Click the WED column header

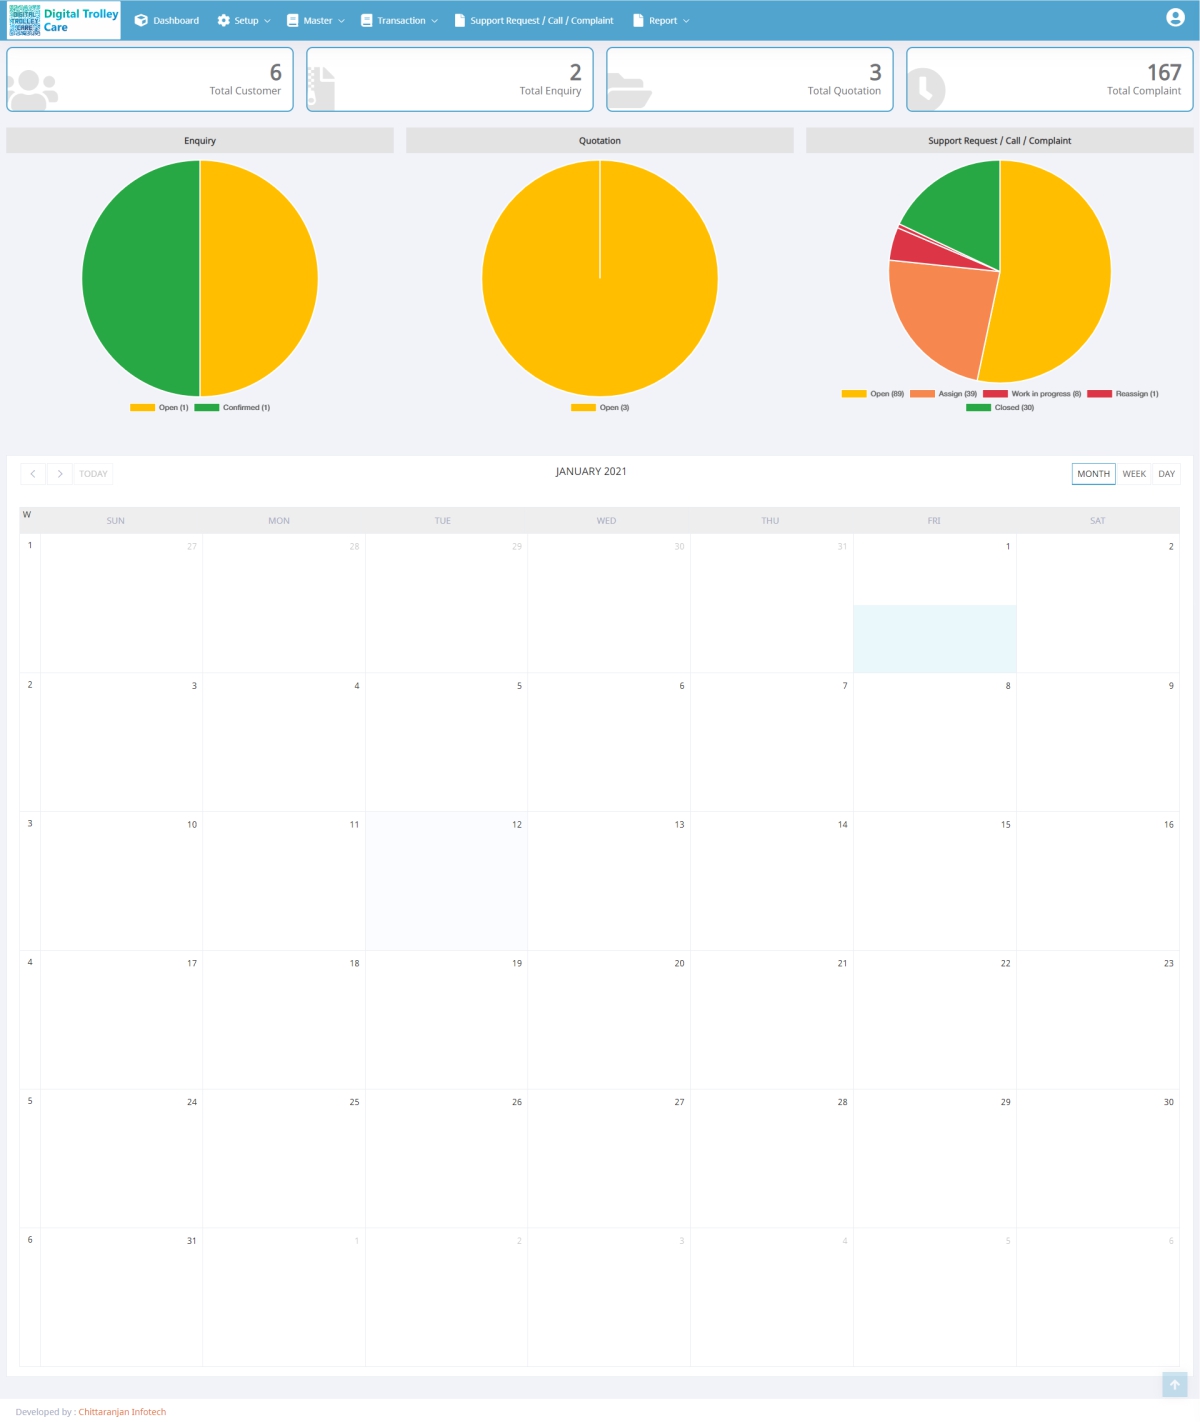coord(607,520)
